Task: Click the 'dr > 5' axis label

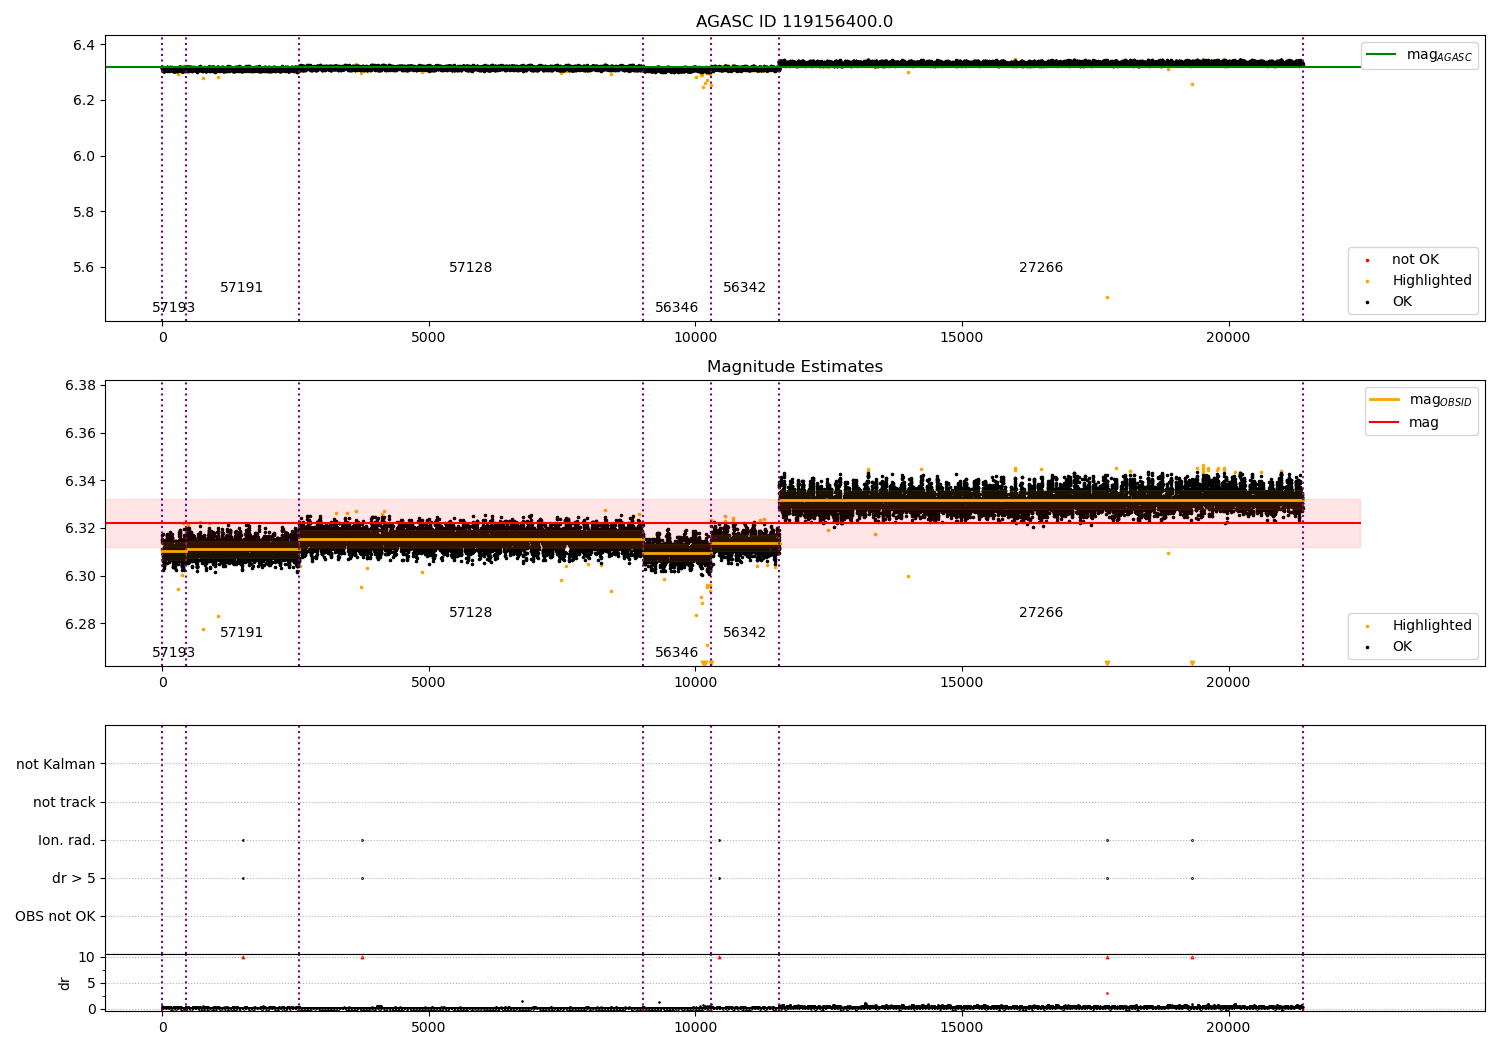Action: pos(74,878)
